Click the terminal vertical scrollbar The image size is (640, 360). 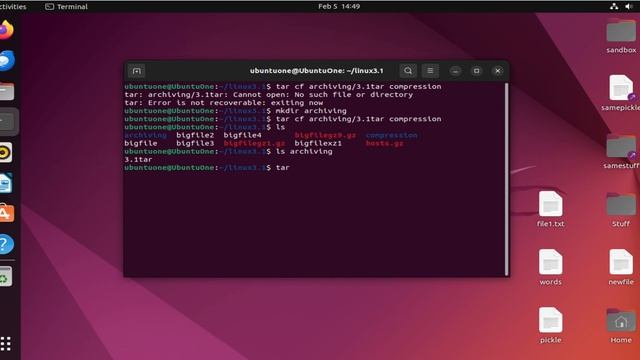(x=507, y=179)
